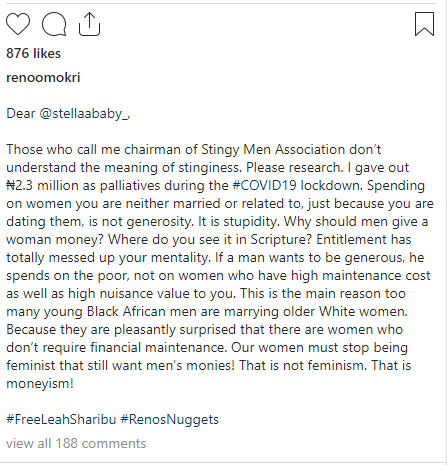
Task: Click the phrase "older White women."
Action: click(x=345, y=311)
